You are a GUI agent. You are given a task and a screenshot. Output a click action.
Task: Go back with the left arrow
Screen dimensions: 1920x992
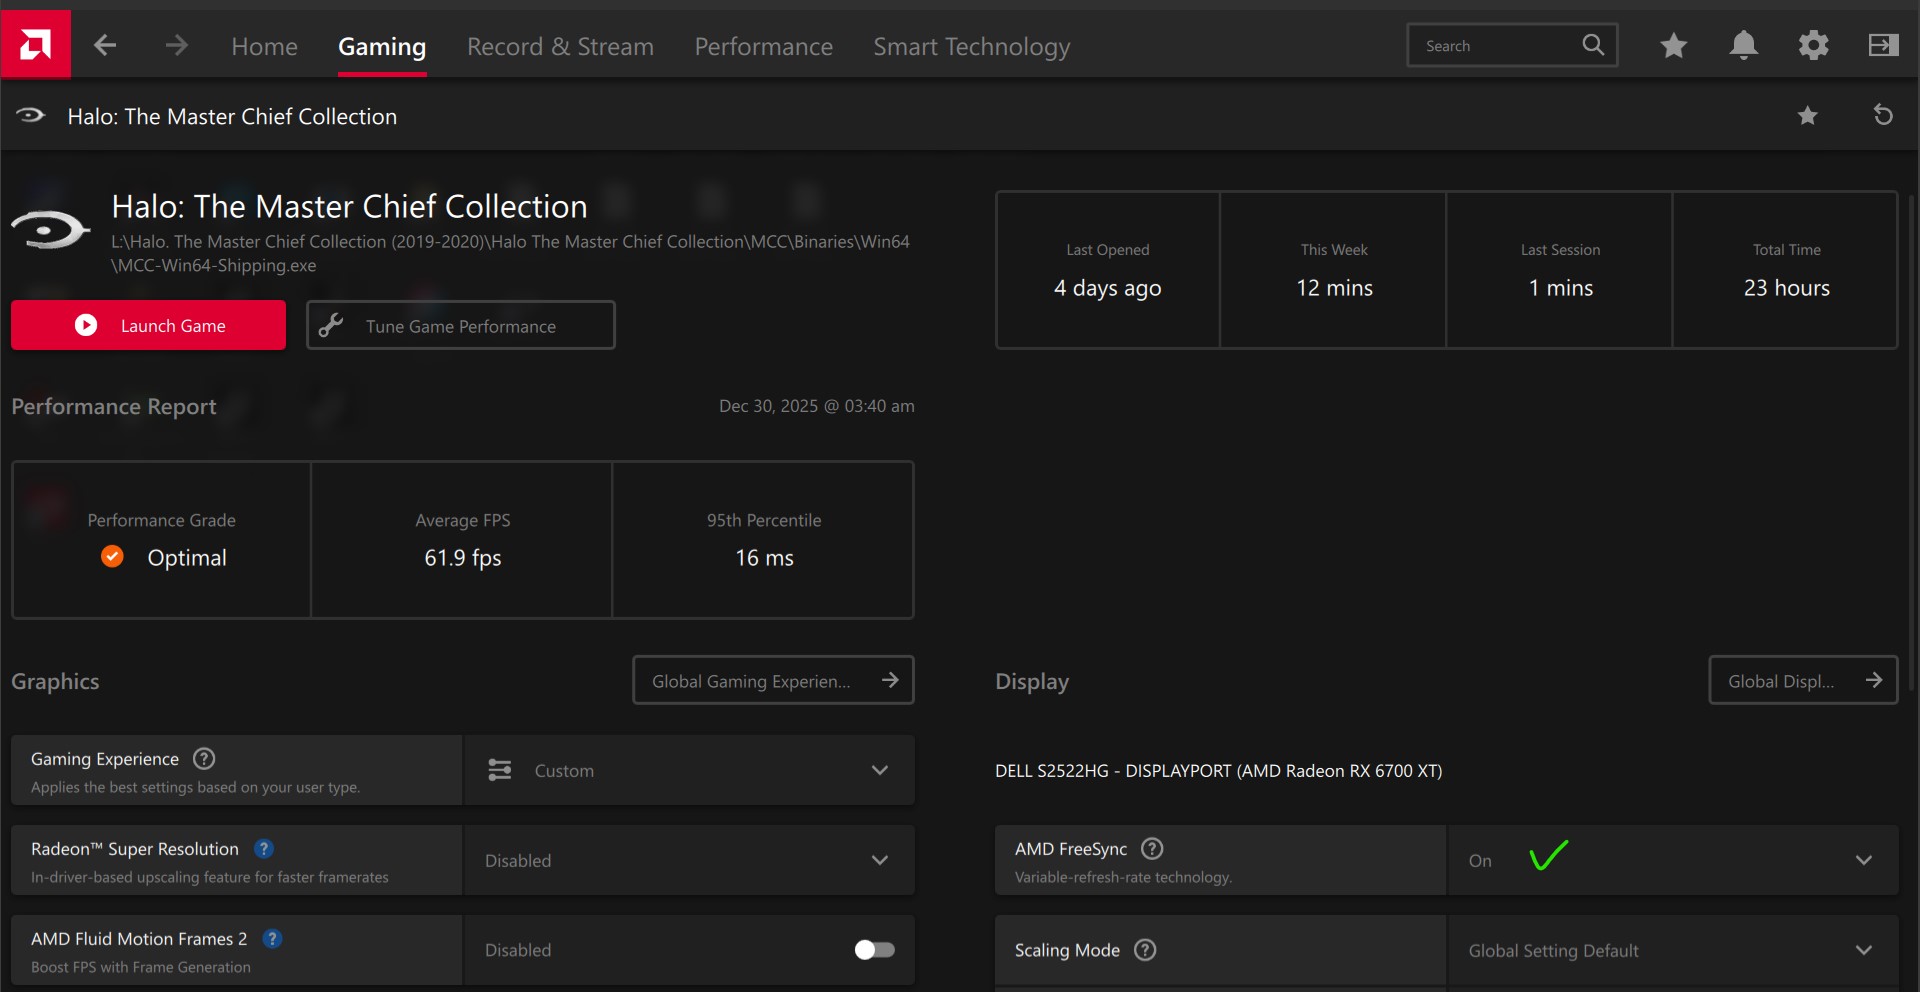(105, 45)
